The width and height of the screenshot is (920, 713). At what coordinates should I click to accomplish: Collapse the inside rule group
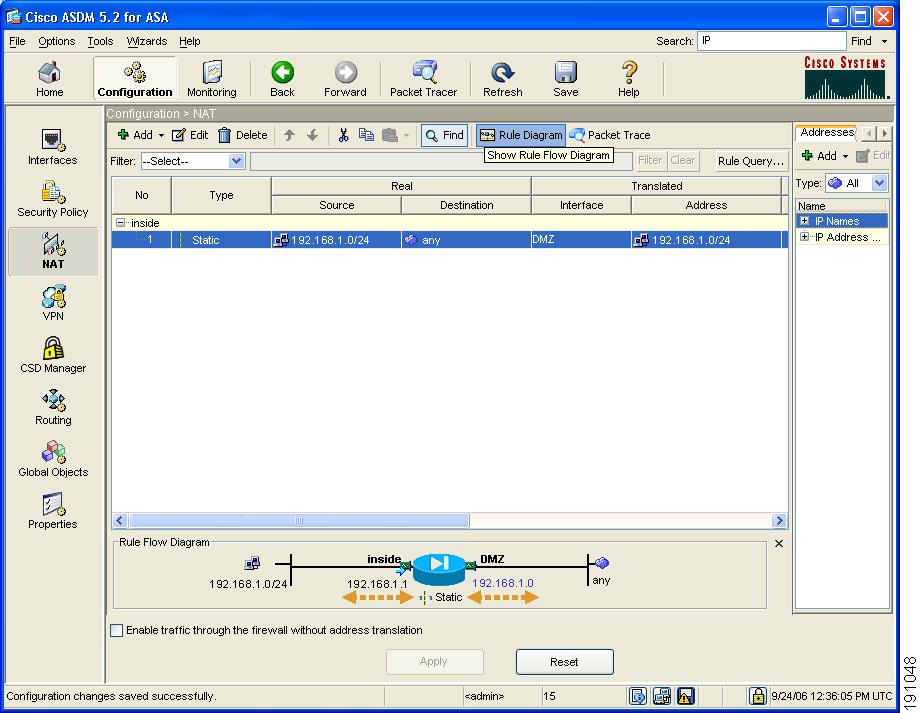point(120,222)
